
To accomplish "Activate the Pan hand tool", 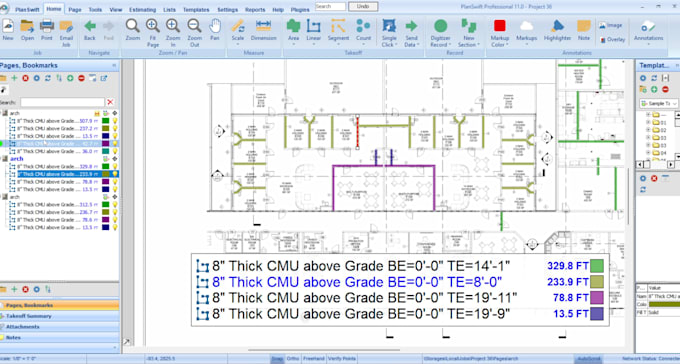I will 215,30.
